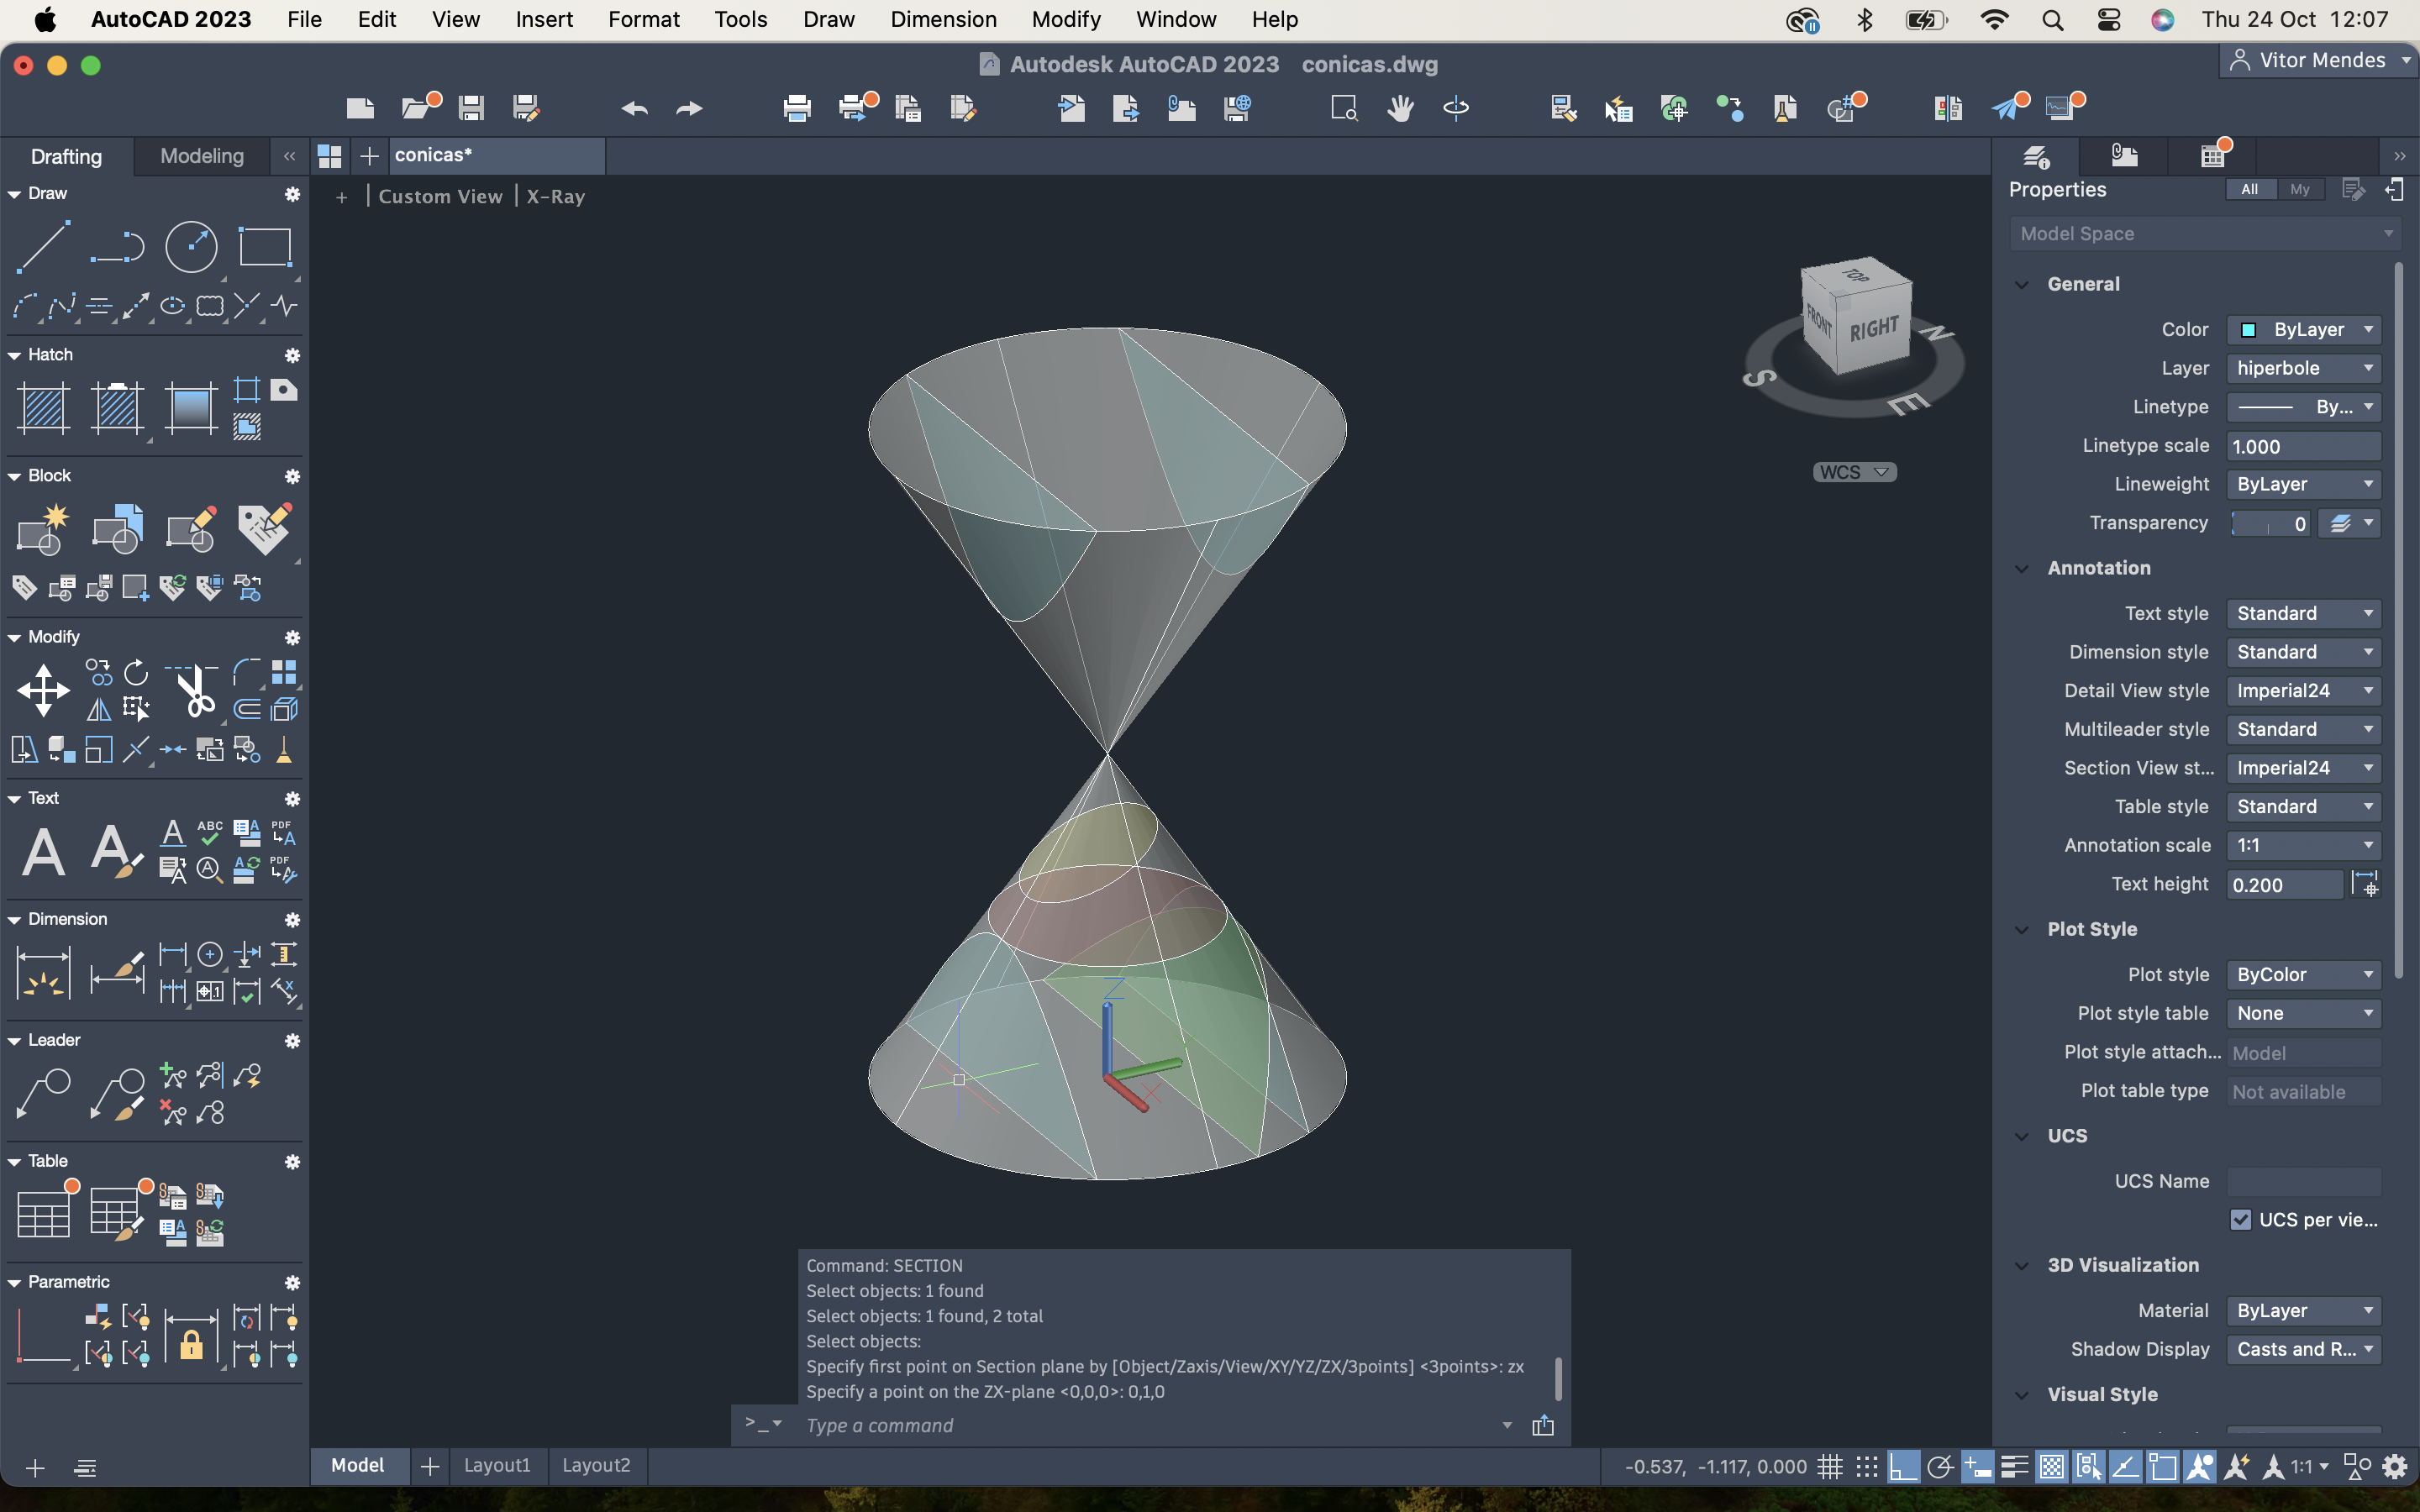This screenshot has height=1512, width=2420.
Task: Toggle snap mode in status bar
Action: pyautogui.click(x=1867, y=1467)
